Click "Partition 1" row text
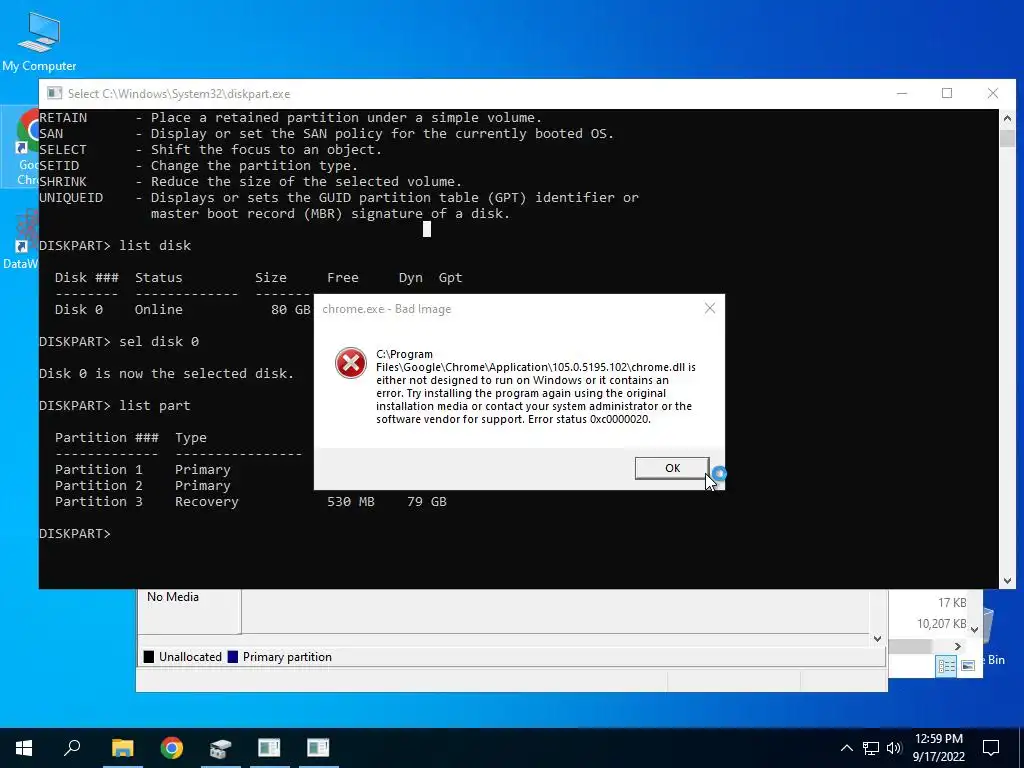 (99, 470)
